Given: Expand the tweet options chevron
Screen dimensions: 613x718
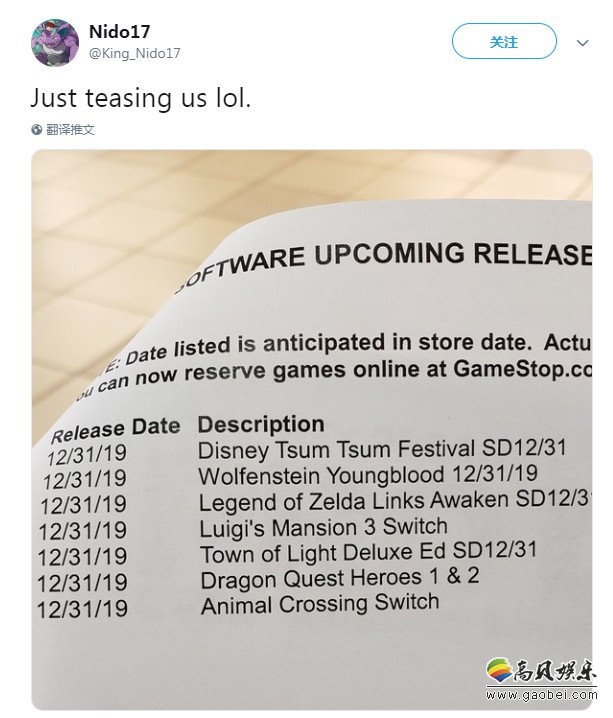Looking at the screenshot, I should (x=583, y=43).
